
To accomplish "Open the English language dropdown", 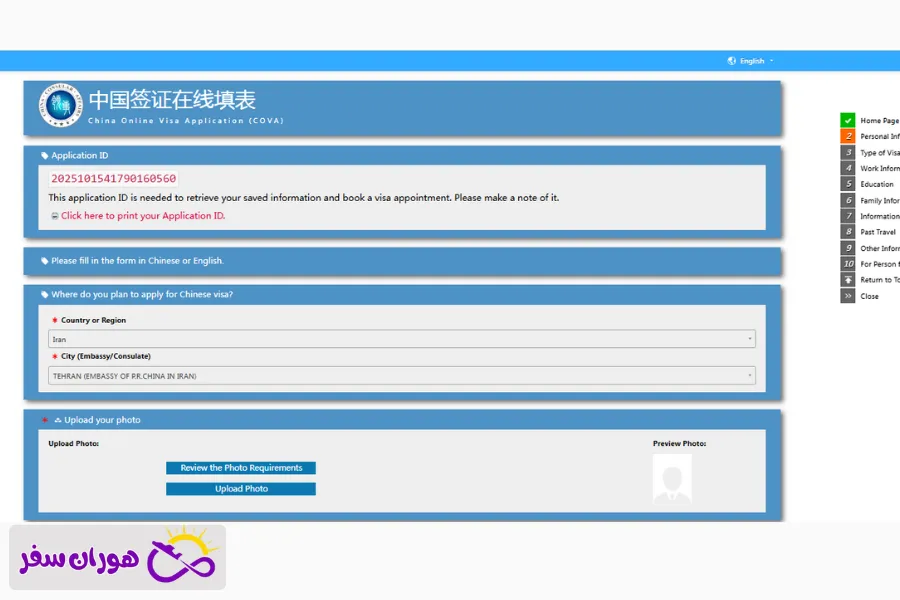I will 756,61.
